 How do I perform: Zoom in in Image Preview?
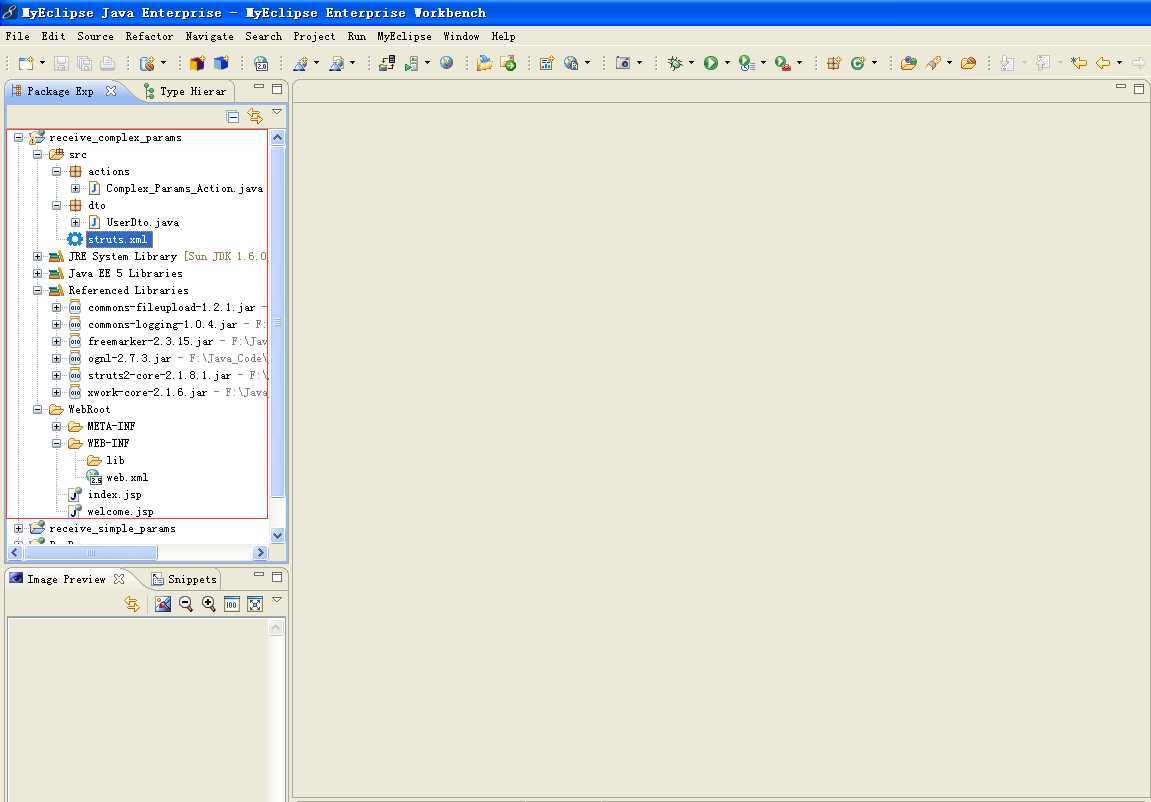click(208, 604)
